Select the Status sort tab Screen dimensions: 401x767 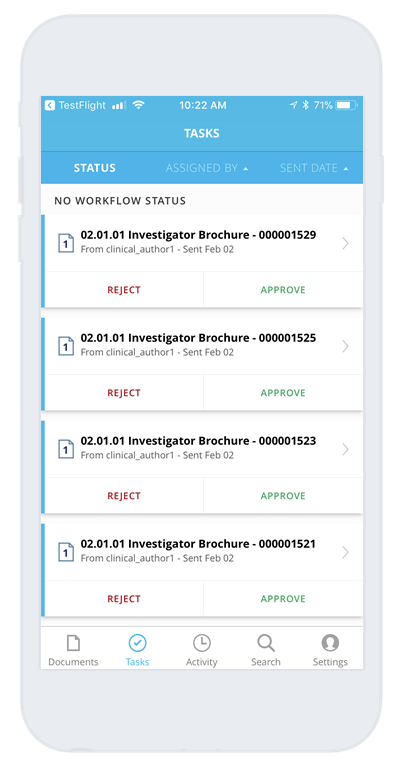click(x=95, y=168)
